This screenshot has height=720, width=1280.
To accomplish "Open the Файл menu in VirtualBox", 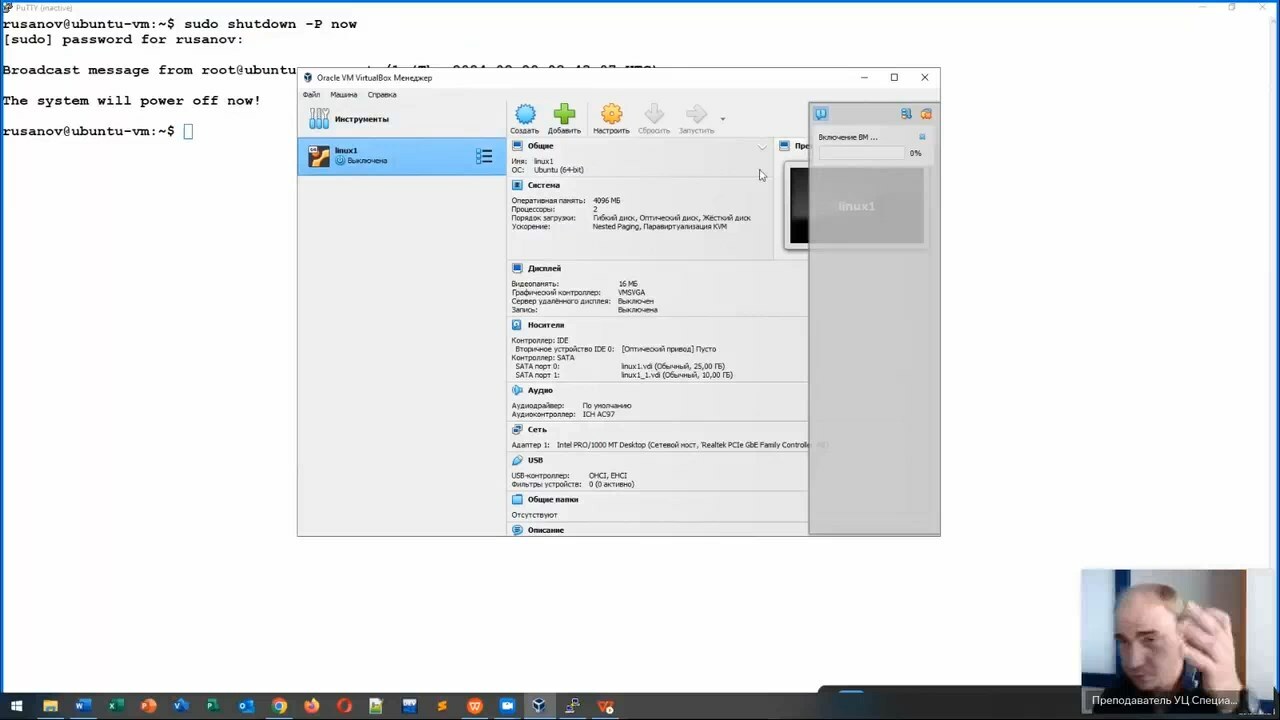I will (x=311, y=95).
